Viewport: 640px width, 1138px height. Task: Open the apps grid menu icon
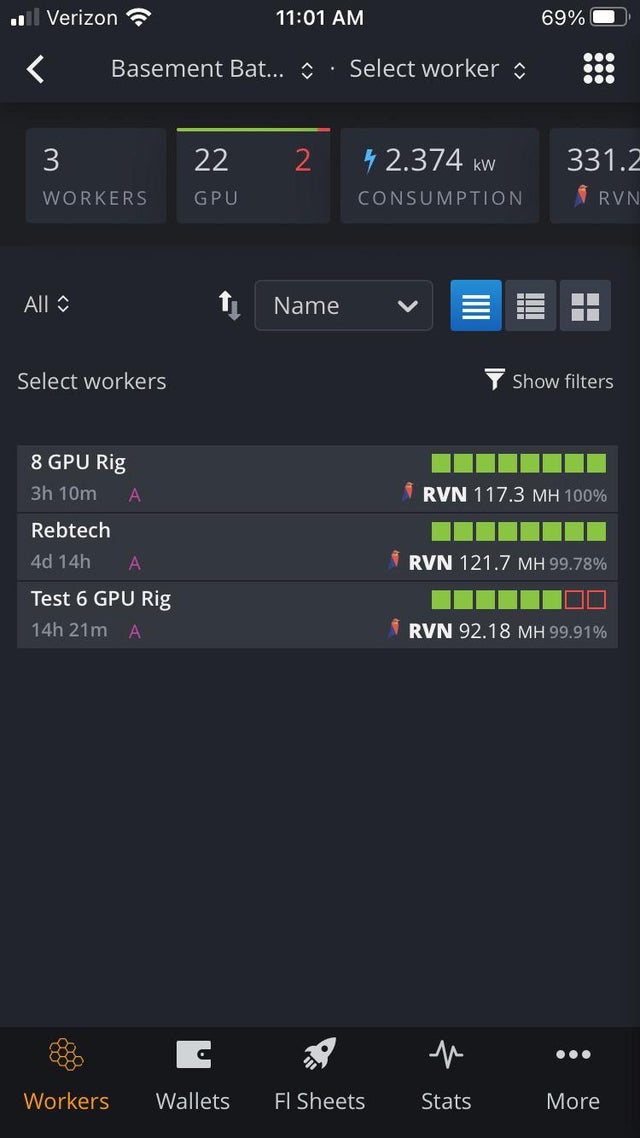tap(599, 69)
